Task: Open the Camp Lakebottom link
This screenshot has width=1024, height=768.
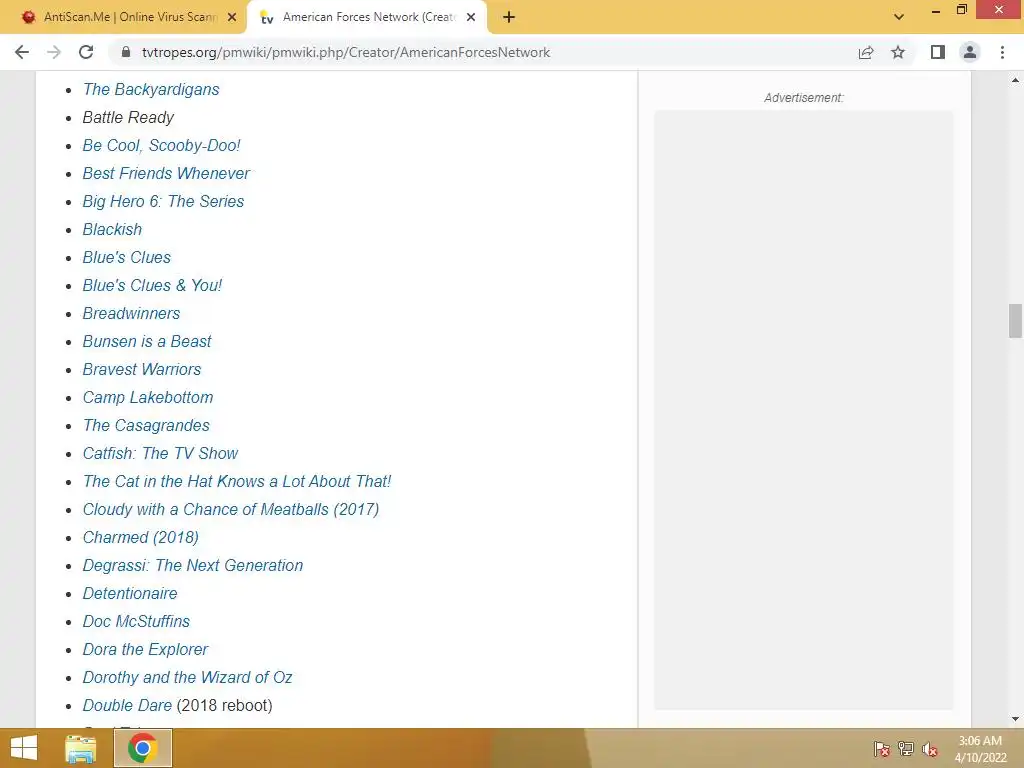Action: click(x=148, y=398)
